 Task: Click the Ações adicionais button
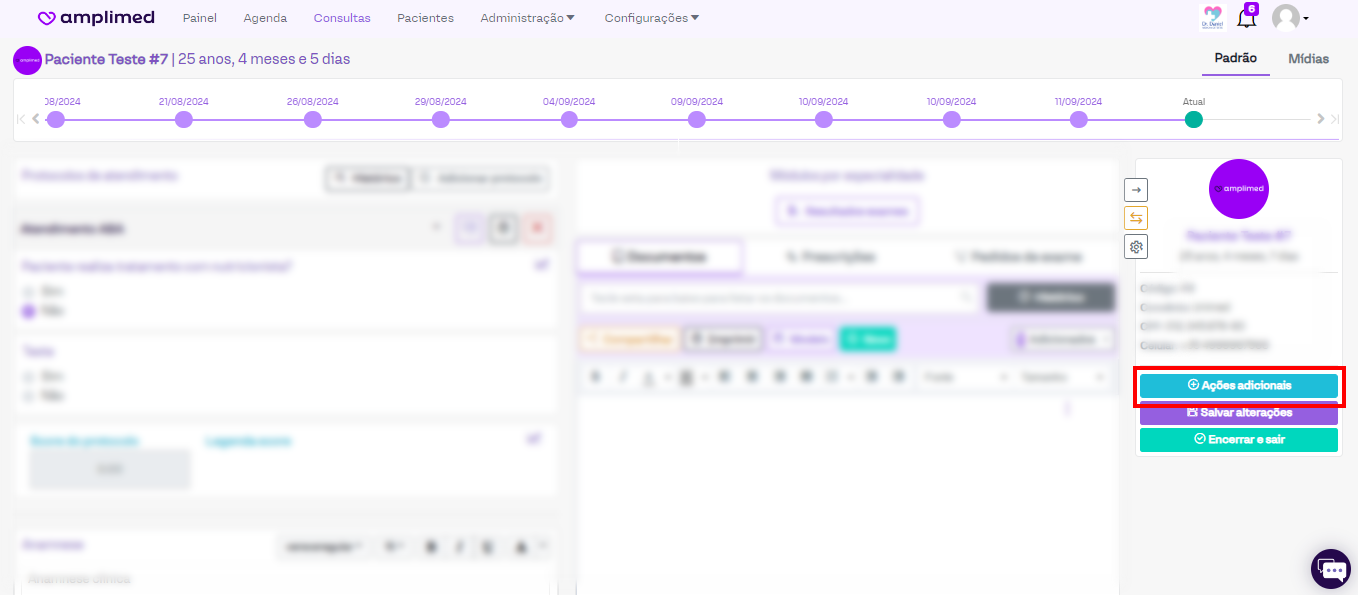1238,386
